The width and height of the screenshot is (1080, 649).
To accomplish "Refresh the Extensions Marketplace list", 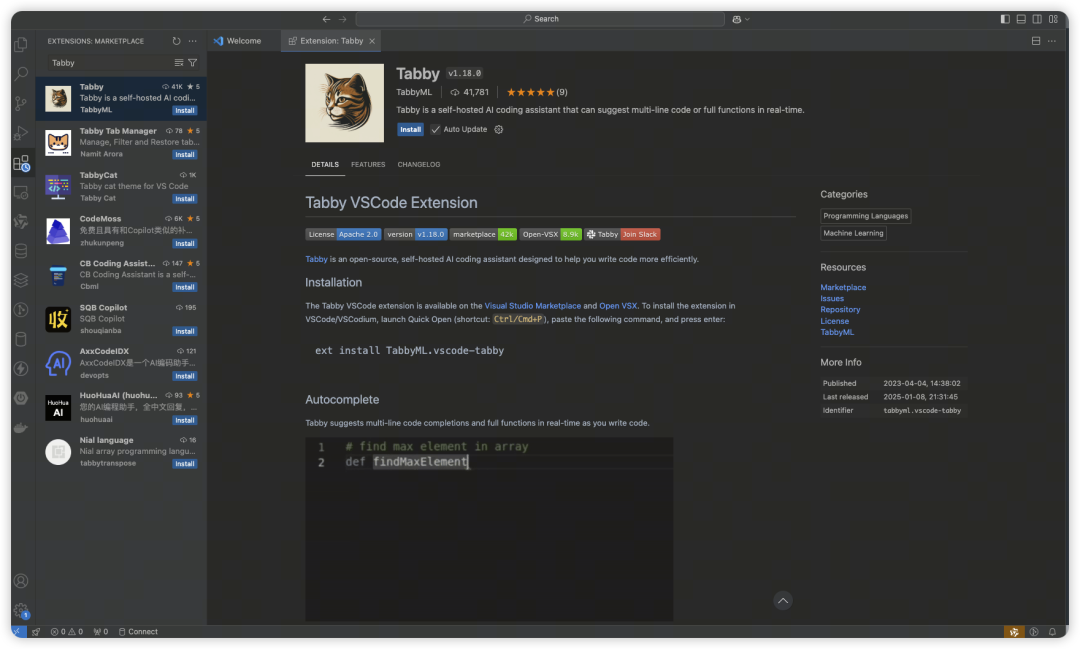I will [176, 41].
